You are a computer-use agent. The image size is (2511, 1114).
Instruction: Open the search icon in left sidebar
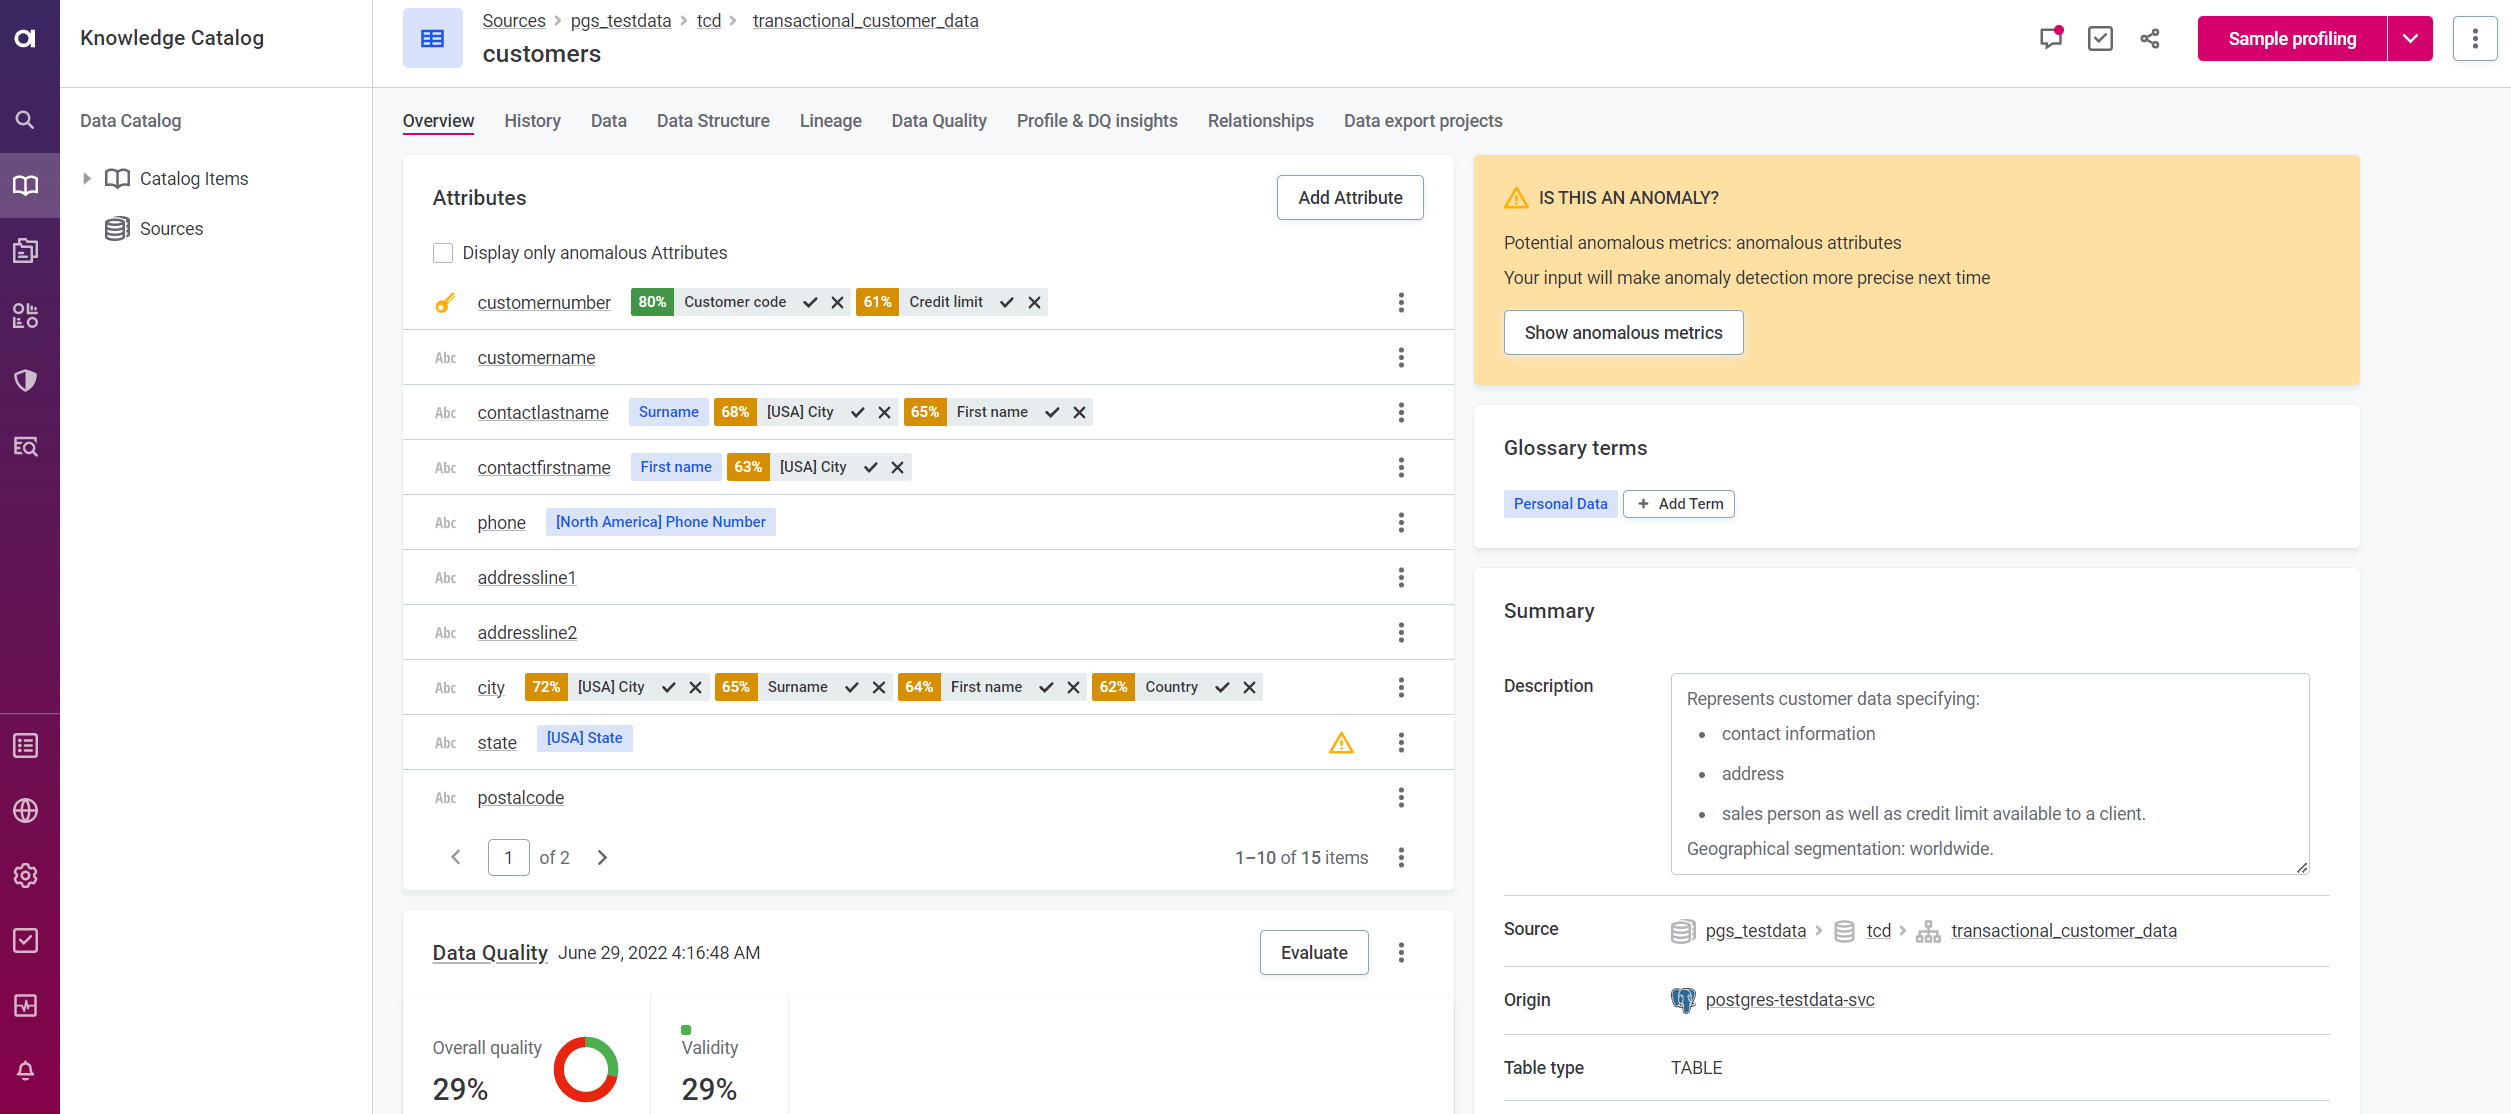[25, 120]
